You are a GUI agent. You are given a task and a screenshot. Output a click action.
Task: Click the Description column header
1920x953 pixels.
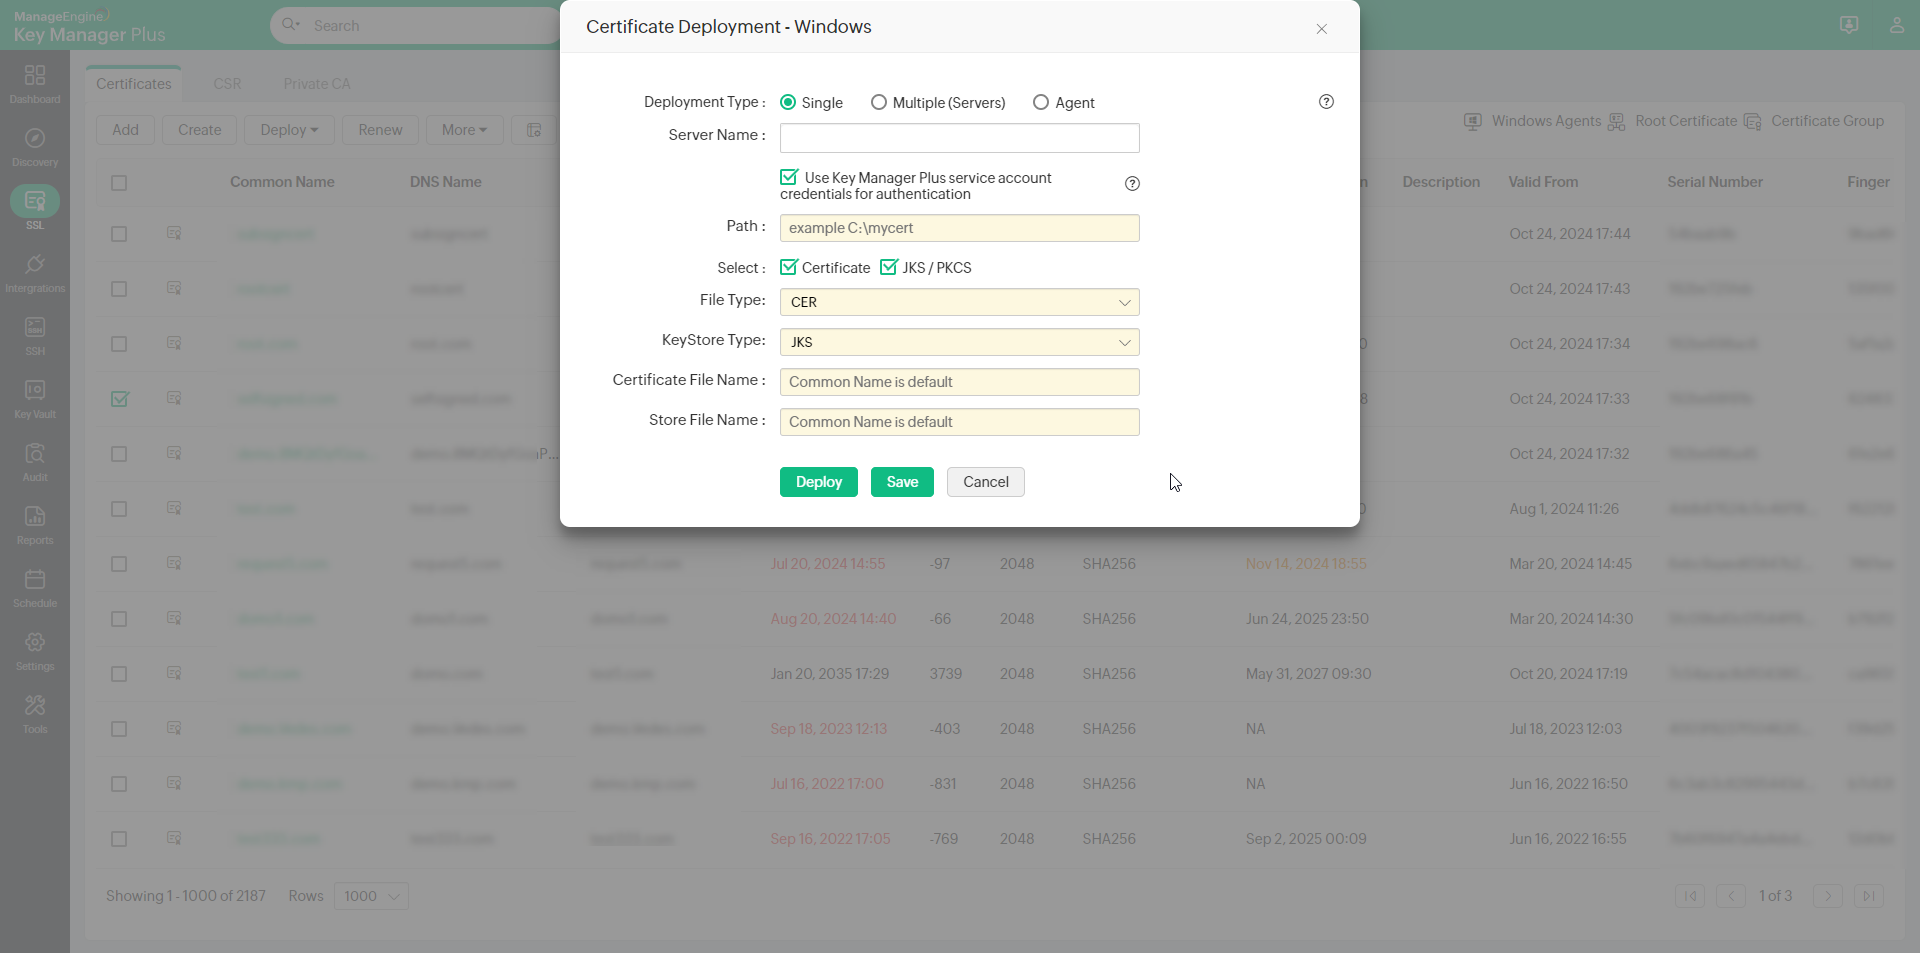coord(1441,182)
